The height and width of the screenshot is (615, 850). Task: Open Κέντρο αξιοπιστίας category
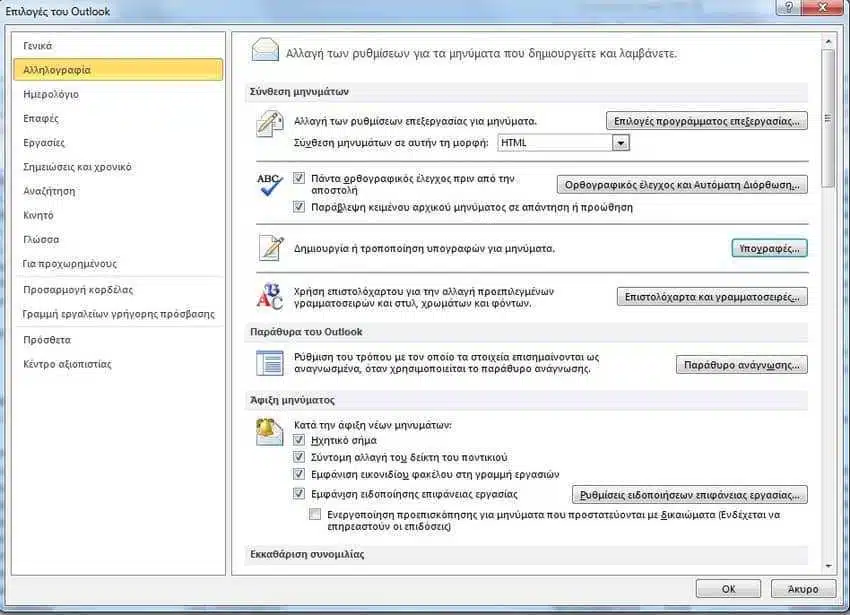pyautogui.click(x=118, y=364)
